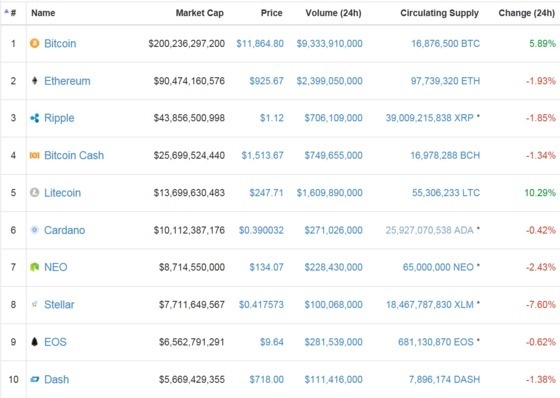Click the Ripple logo icon
Image resolution: width=560 pixels, height=398 pixels.
point(35,118)
